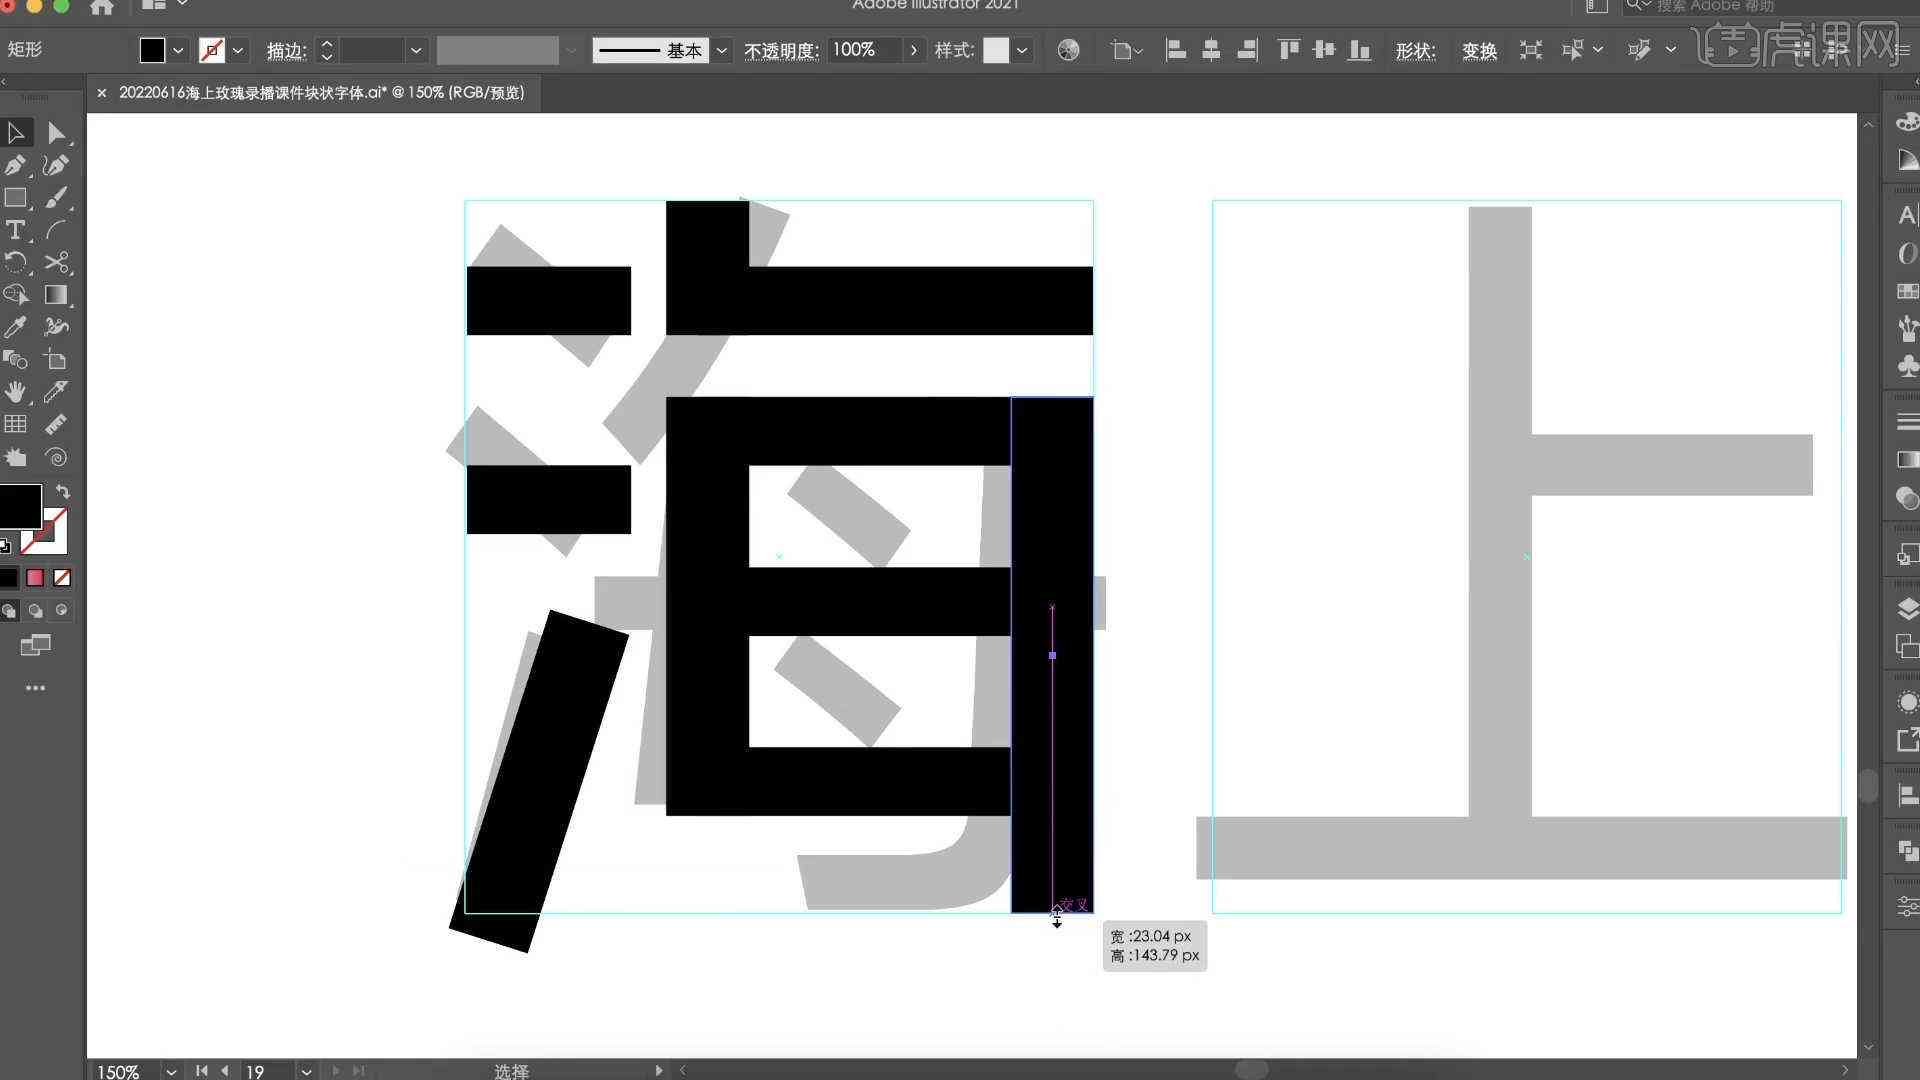Select the Arc tool

point(56,230)
